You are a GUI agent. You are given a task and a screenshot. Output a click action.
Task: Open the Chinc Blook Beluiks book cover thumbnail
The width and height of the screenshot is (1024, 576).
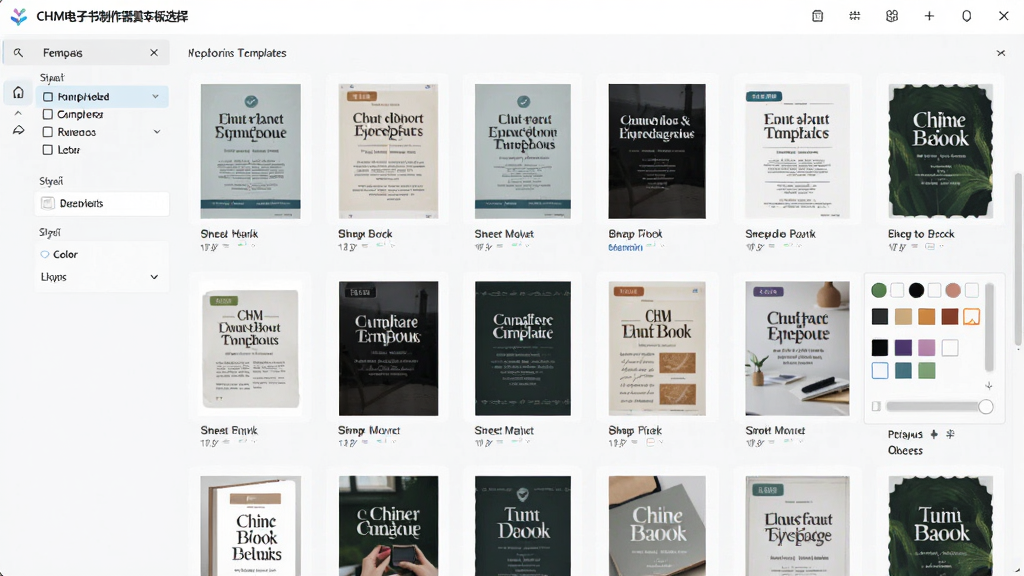pyautogui.click(x=251, y=526)
